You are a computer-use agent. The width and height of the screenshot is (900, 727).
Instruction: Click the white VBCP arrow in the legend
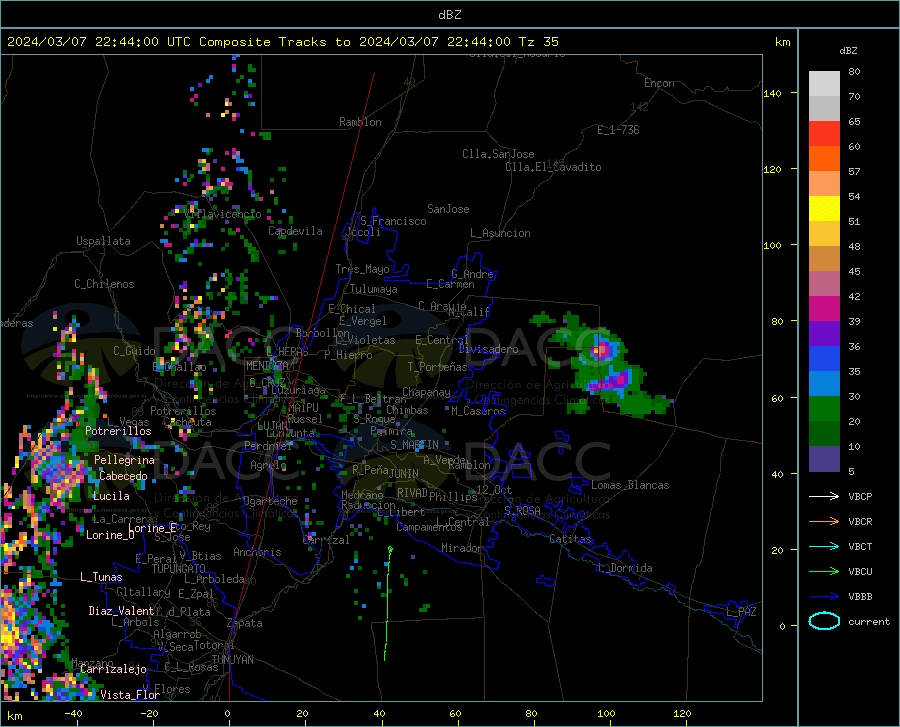click(824, 496)
